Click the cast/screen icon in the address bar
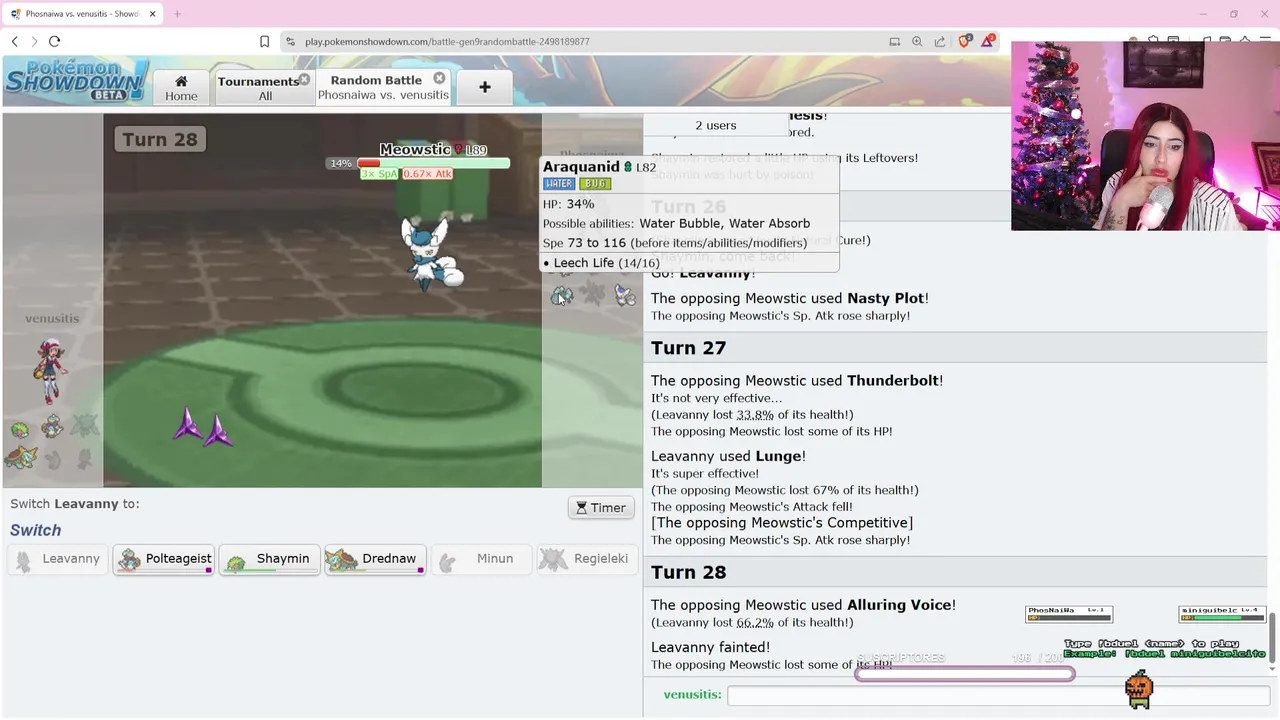Image resolution: width=1280 pixels, height=720 pixels. click(x=894, y=41)
